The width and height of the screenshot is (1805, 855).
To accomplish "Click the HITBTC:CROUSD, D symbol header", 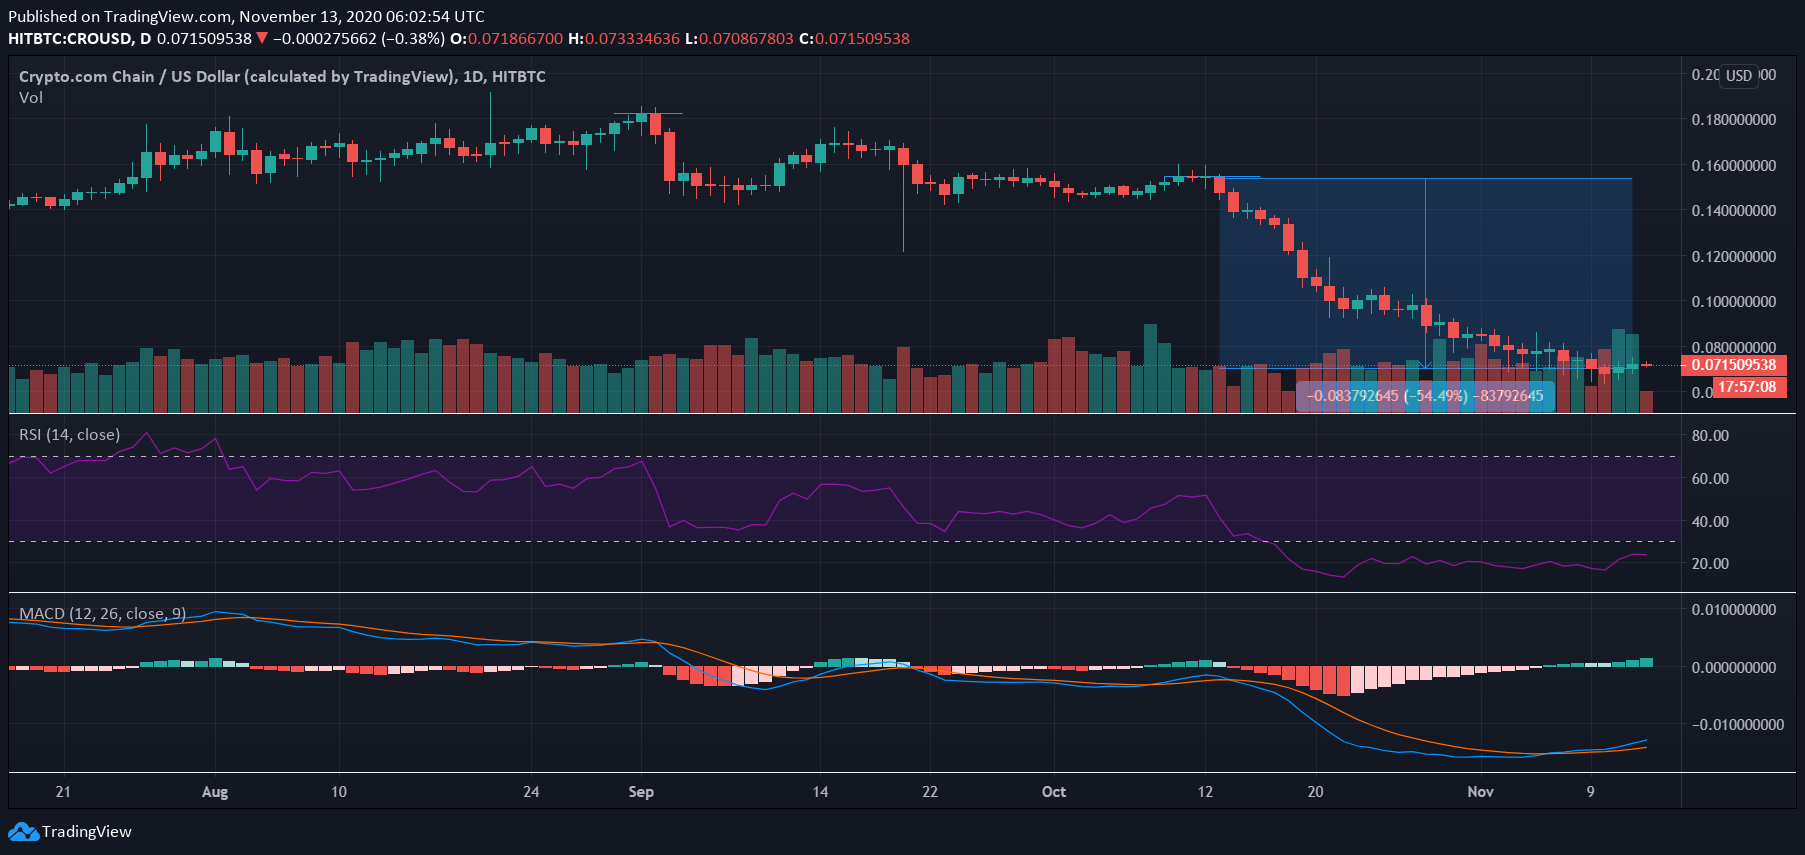I will pyautogui.click(x=80, y=39).
